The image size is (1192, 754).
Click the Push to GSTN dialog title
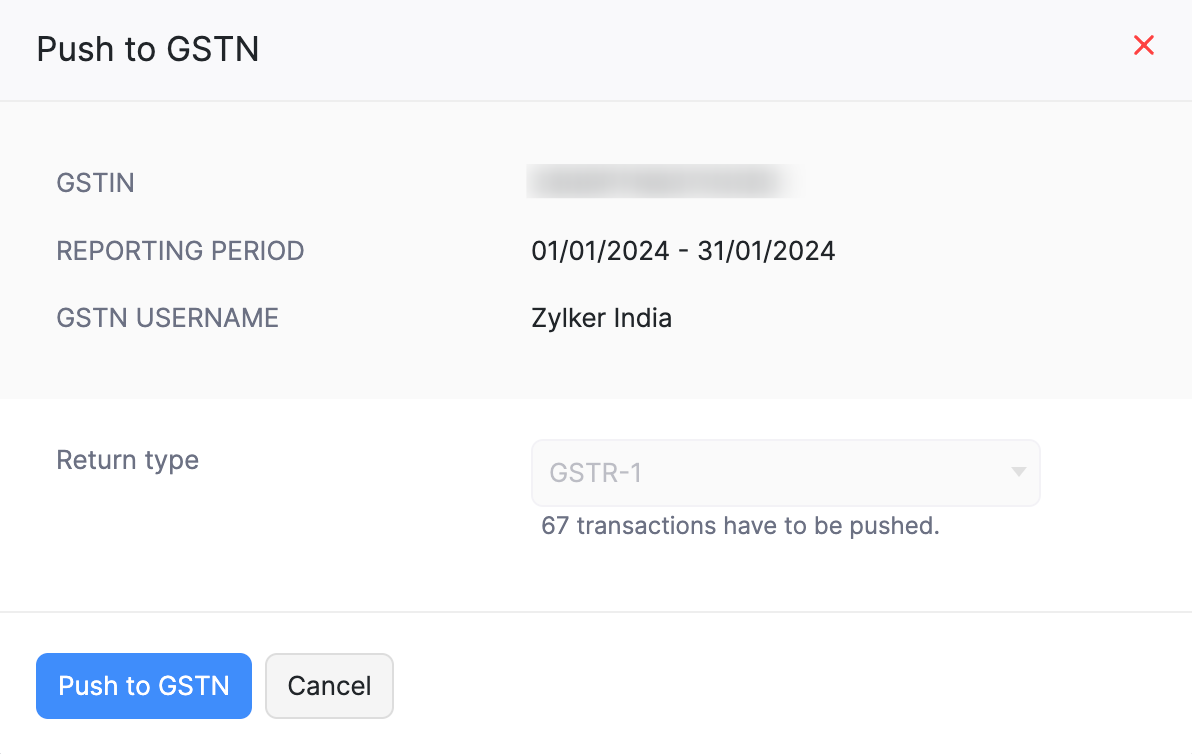tap(147, 49)
